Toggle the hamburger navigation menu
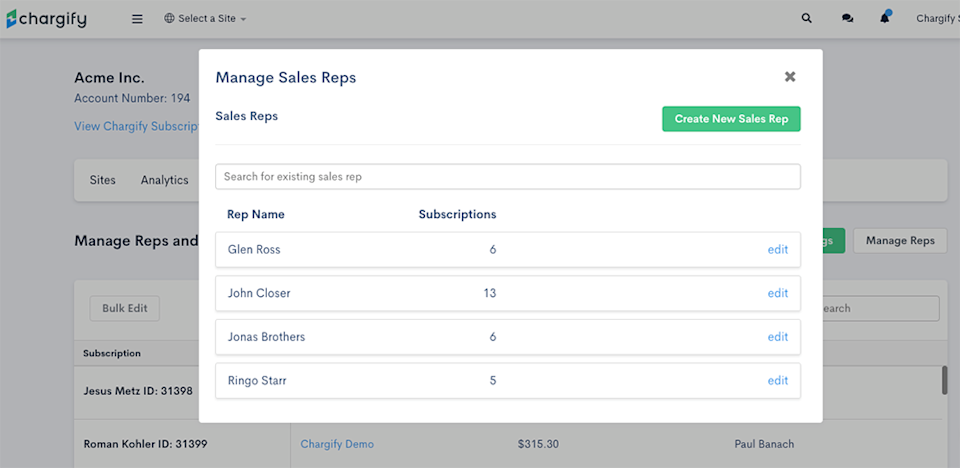The image size is (960, 468). [137, 18]
